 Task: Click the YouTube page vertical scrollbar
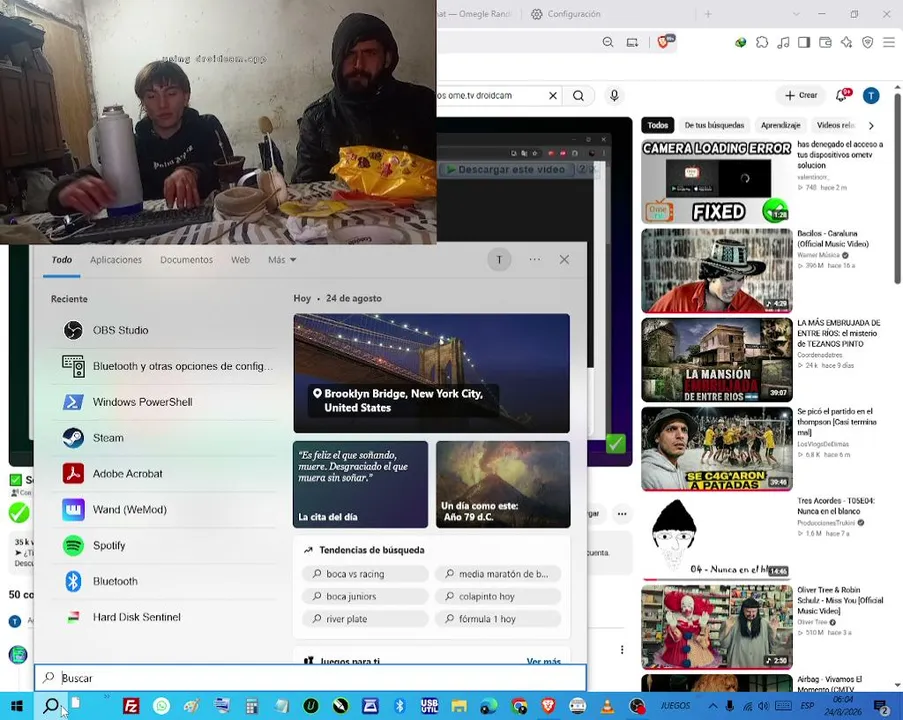click(897, 188)
